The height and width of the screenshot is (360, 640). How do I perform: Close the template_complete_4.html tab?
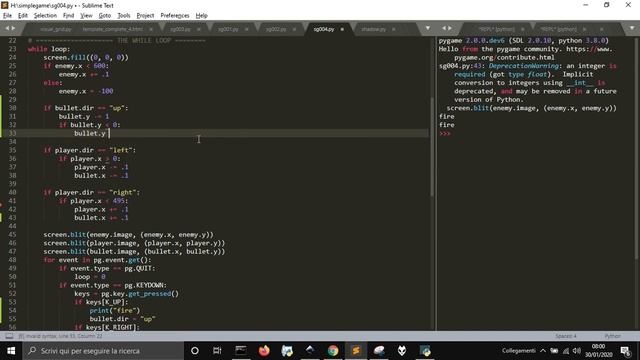tap(151, 29)
